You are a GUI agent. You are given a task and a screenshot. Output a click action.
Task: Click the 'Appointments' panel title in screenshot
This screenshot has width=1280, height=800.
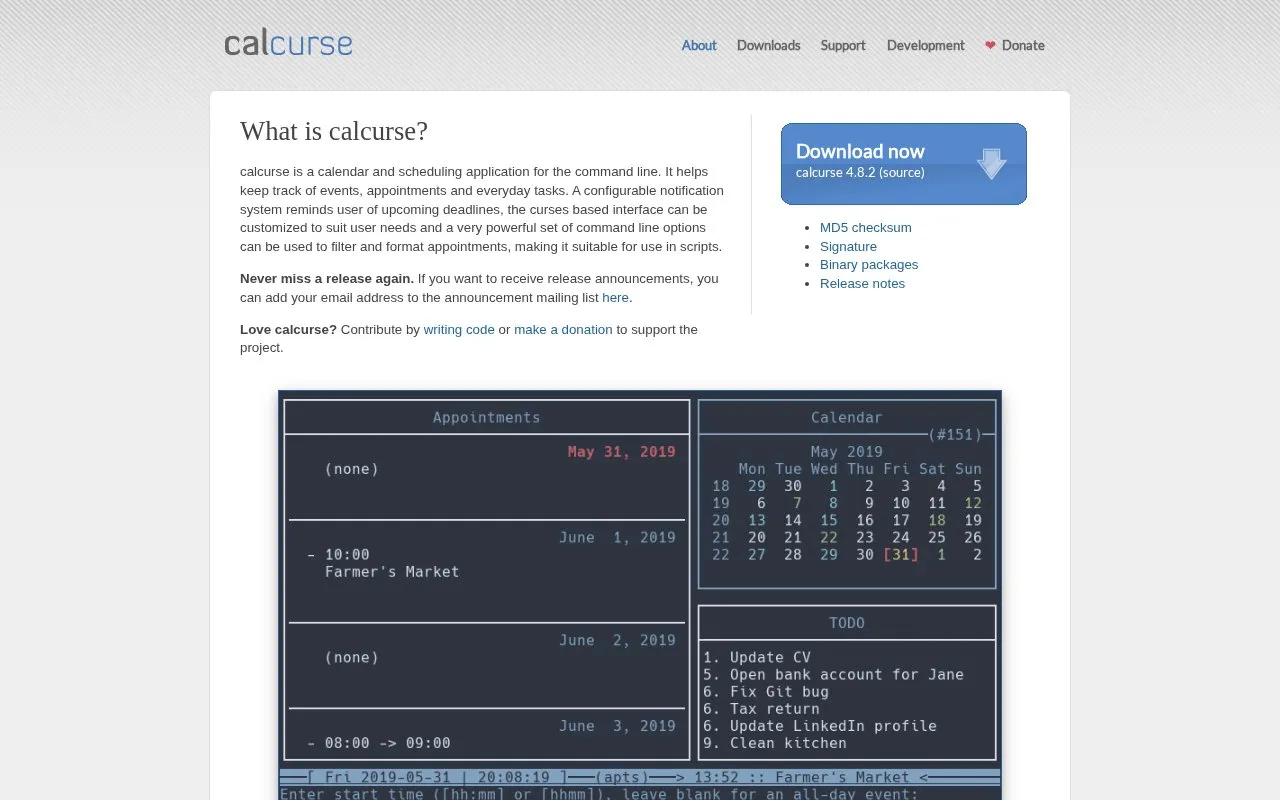[486, 418]
